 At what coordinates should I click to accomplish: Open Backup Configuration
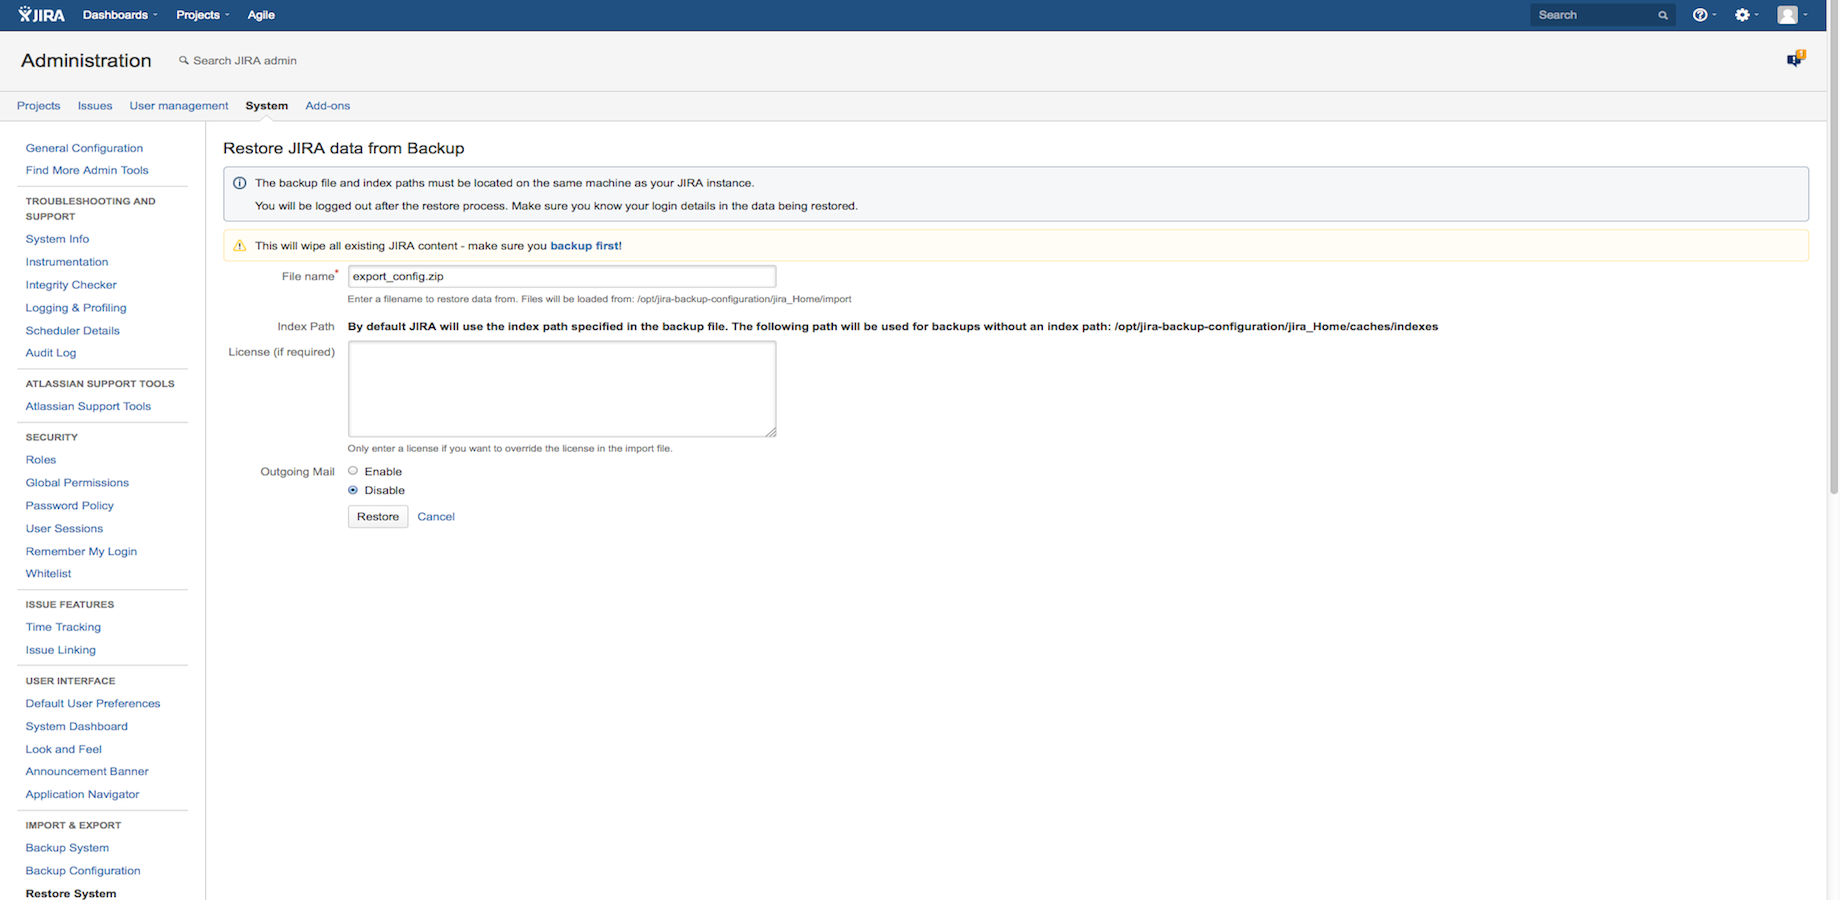pyautogui.click(x=83, y=871)
